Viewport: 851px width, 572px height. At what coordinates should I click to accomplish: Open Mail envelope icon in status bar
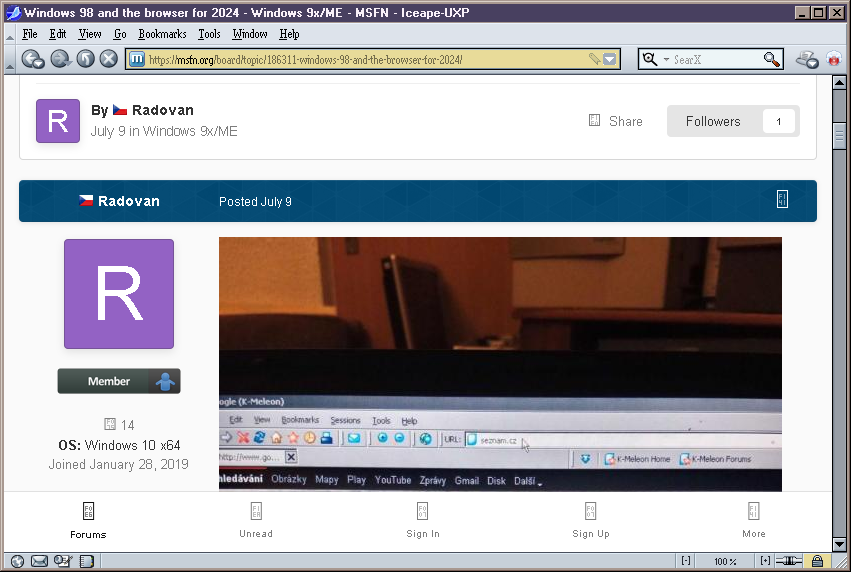point(39,561)
